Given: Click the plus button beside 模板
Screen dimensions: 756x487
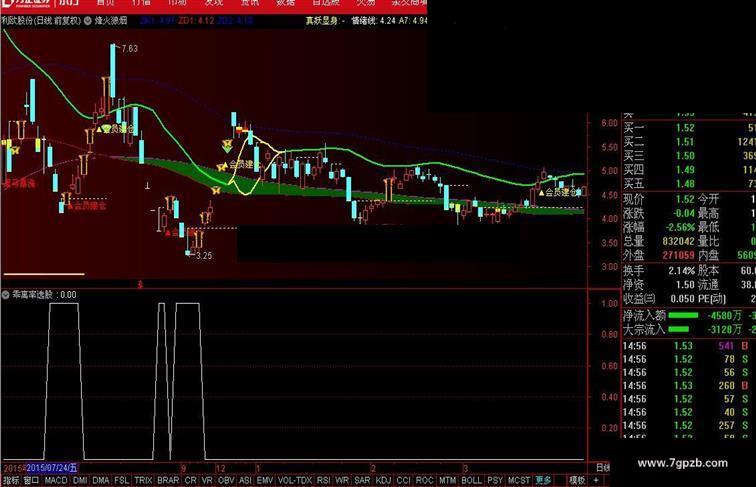Looking at the screenshot, I should (596, 480).
